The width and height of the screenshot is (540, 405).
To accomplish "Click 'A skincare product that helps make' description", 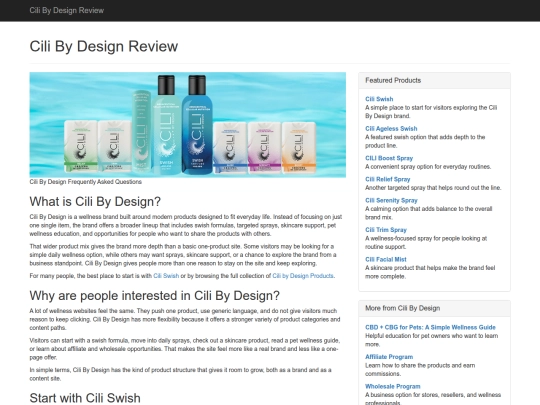I will 430,272.
